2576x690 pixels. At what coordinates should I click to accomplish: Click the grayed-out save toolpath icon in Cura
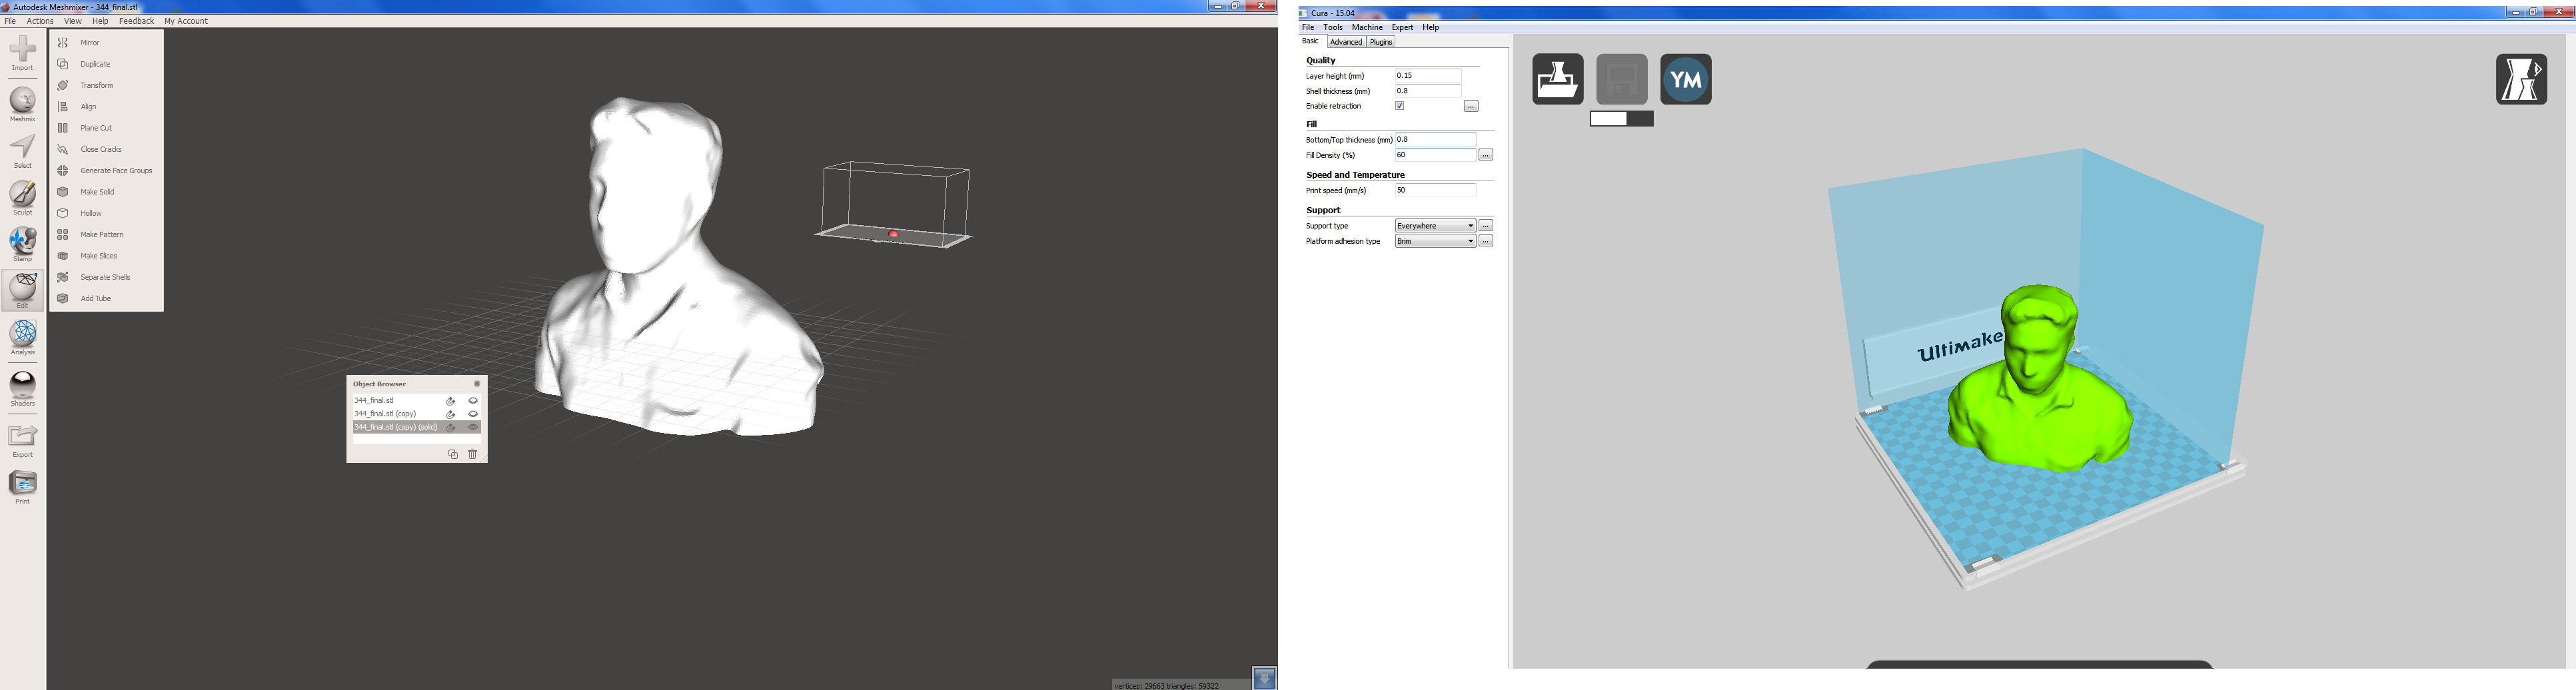(1621, 79)
